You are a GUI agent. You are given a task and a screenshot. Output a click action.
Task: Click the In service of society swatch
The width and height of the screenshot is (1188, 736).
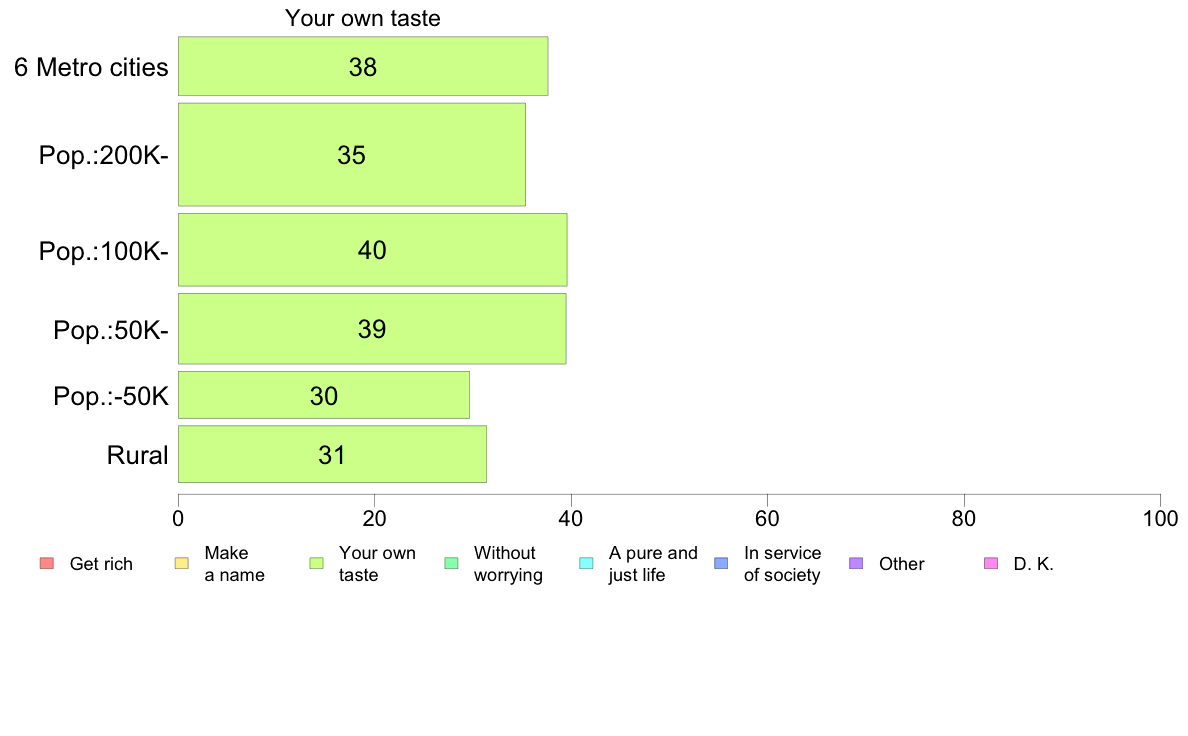click(721, 563)
